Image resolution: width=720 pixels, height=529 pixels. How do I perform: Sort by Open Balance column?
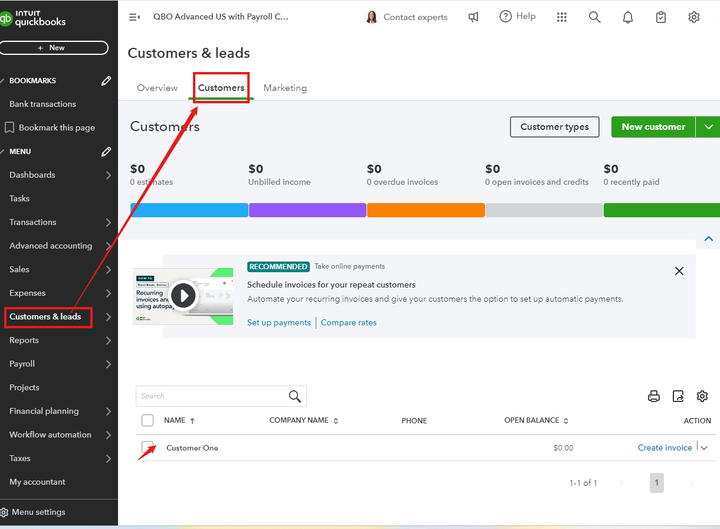pyautogui.click(x=566, y=421)
